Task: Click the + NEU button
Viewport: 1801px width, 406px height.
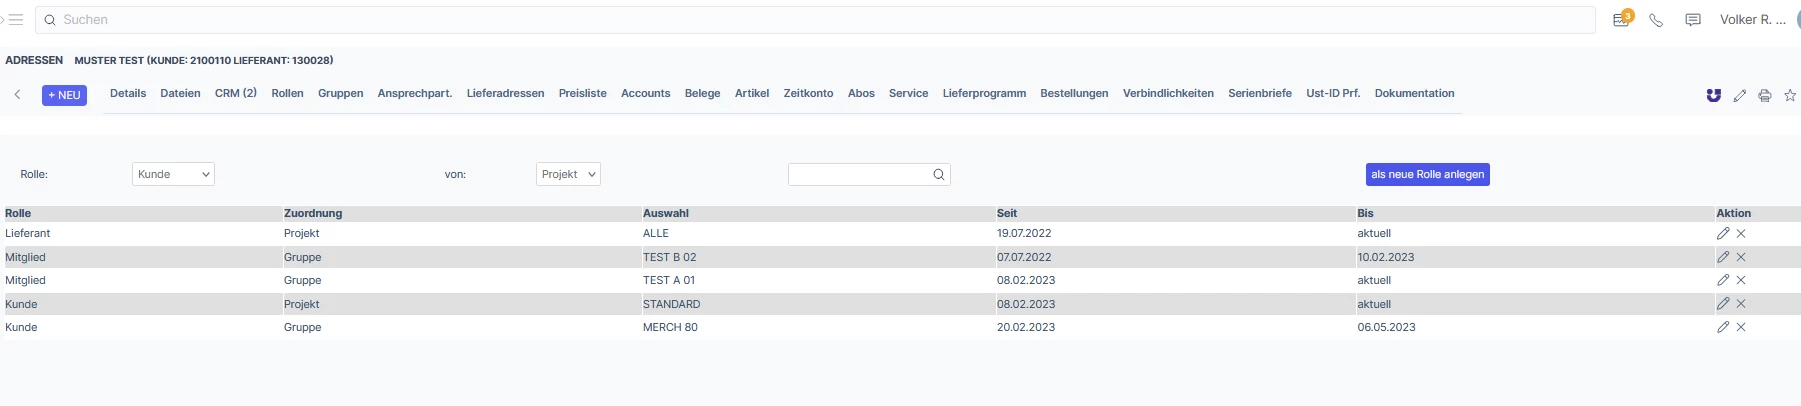Action: pyautogui.click(x=64, y=95)
